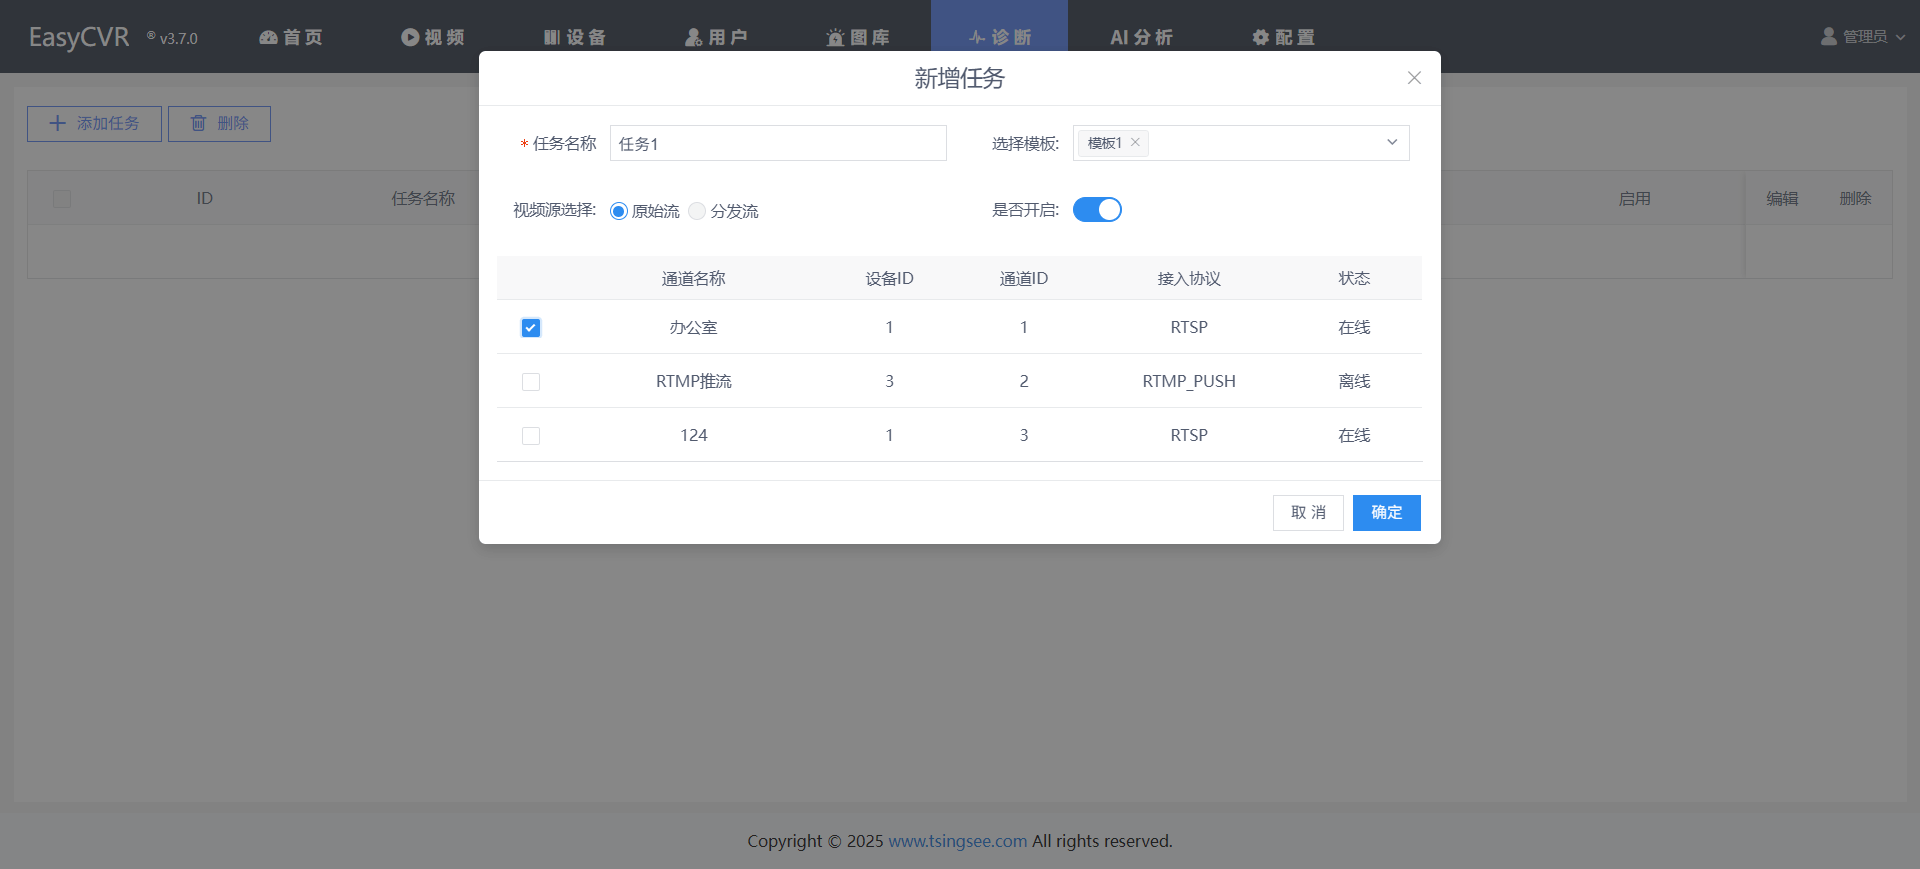
Task: Click the gear icon beside 配置
Action: coord(1261,37)
